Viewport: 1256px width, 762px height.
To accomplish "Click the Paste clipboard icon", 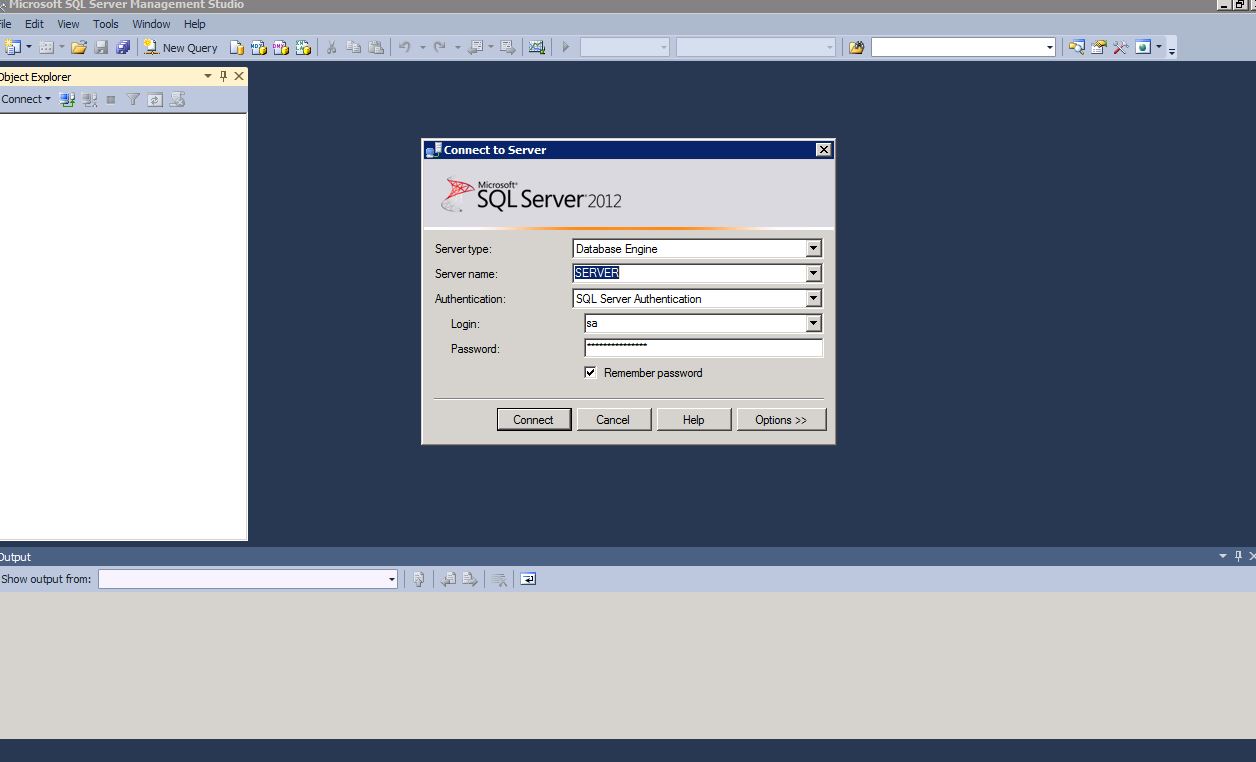I will click(x=376, y=47).
